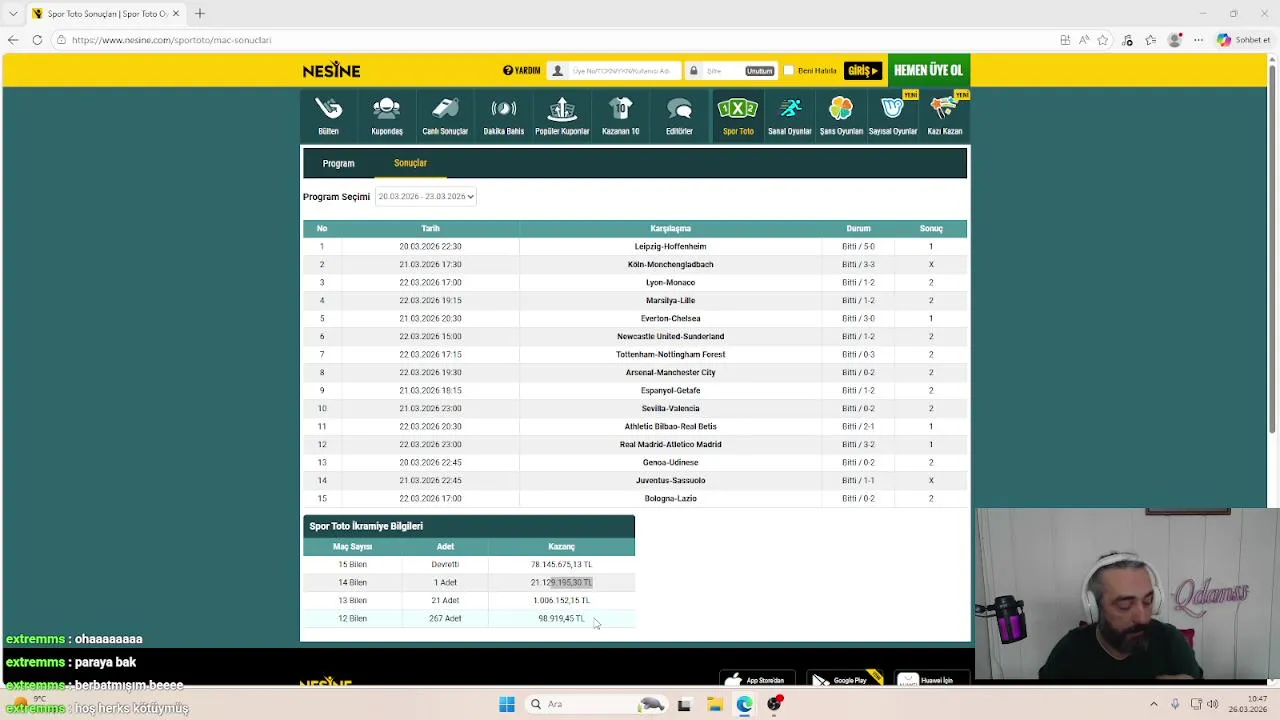Image resolution: width=1280 pixels, height=720 pixels.
Task: Click the Giriş login button
Action: point(862,71)
